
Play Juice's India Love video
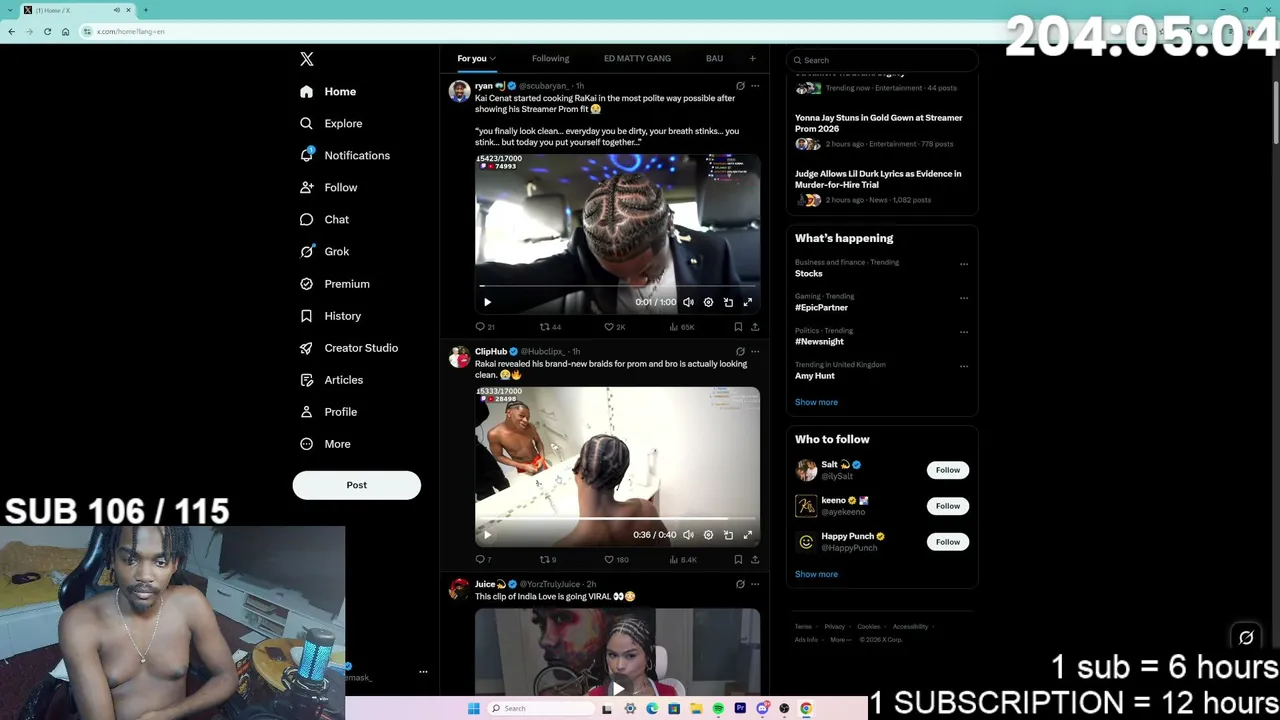click(618, 688)
